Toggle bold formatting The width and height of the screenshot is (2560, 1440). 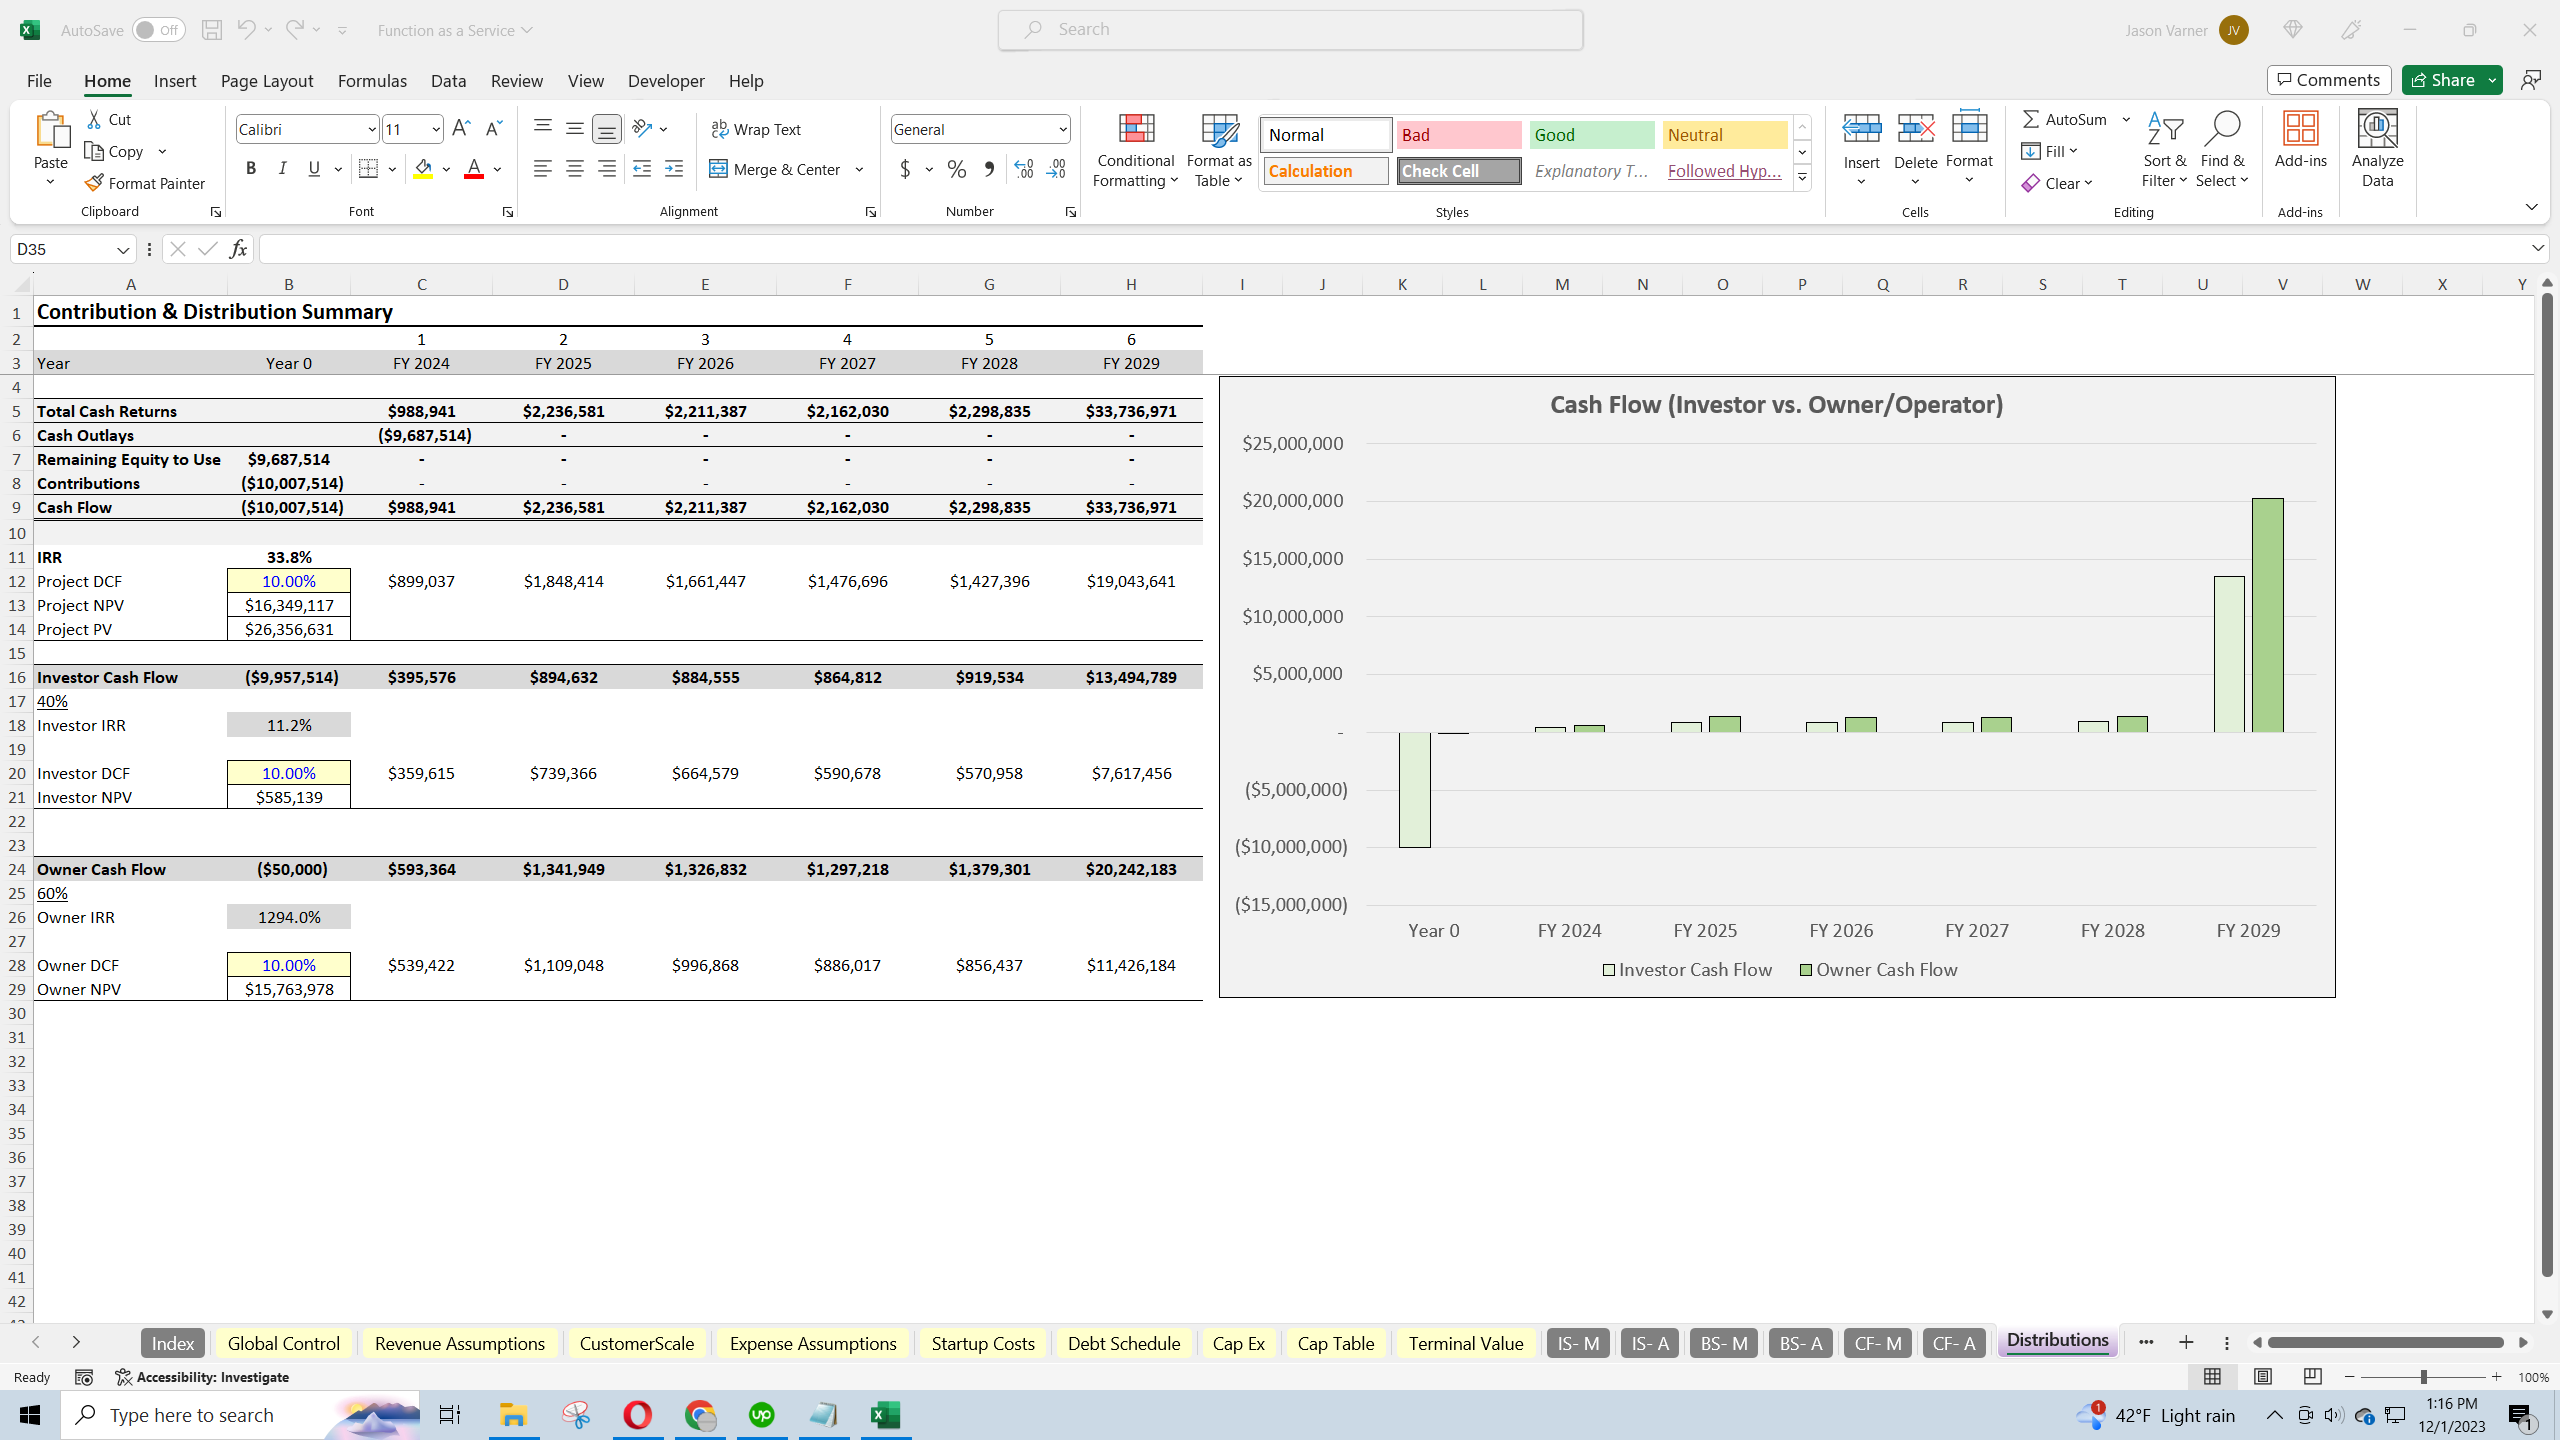[x=251, y=168]
